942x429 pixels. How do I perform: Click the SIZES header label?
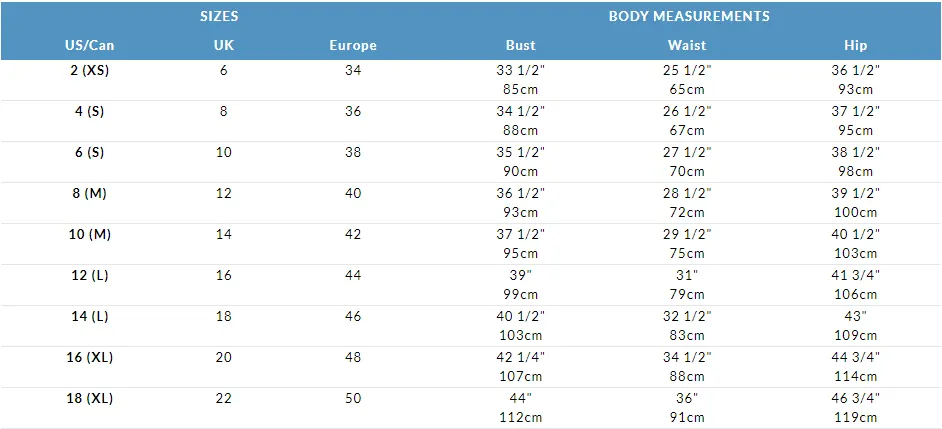coord(219,16)
